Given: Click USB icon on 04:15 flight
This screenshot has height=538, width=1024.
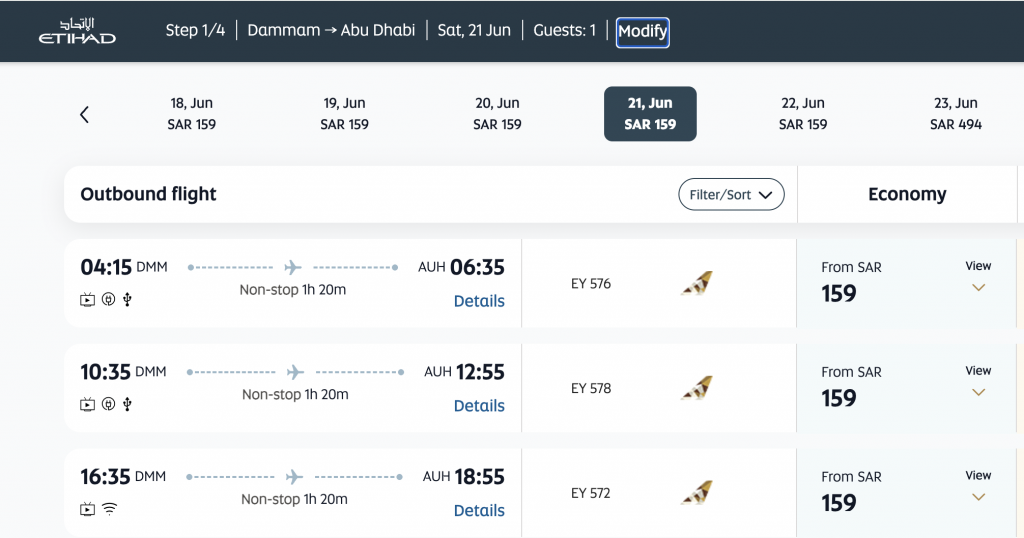Looking at the screenshot, I should 127,300.
